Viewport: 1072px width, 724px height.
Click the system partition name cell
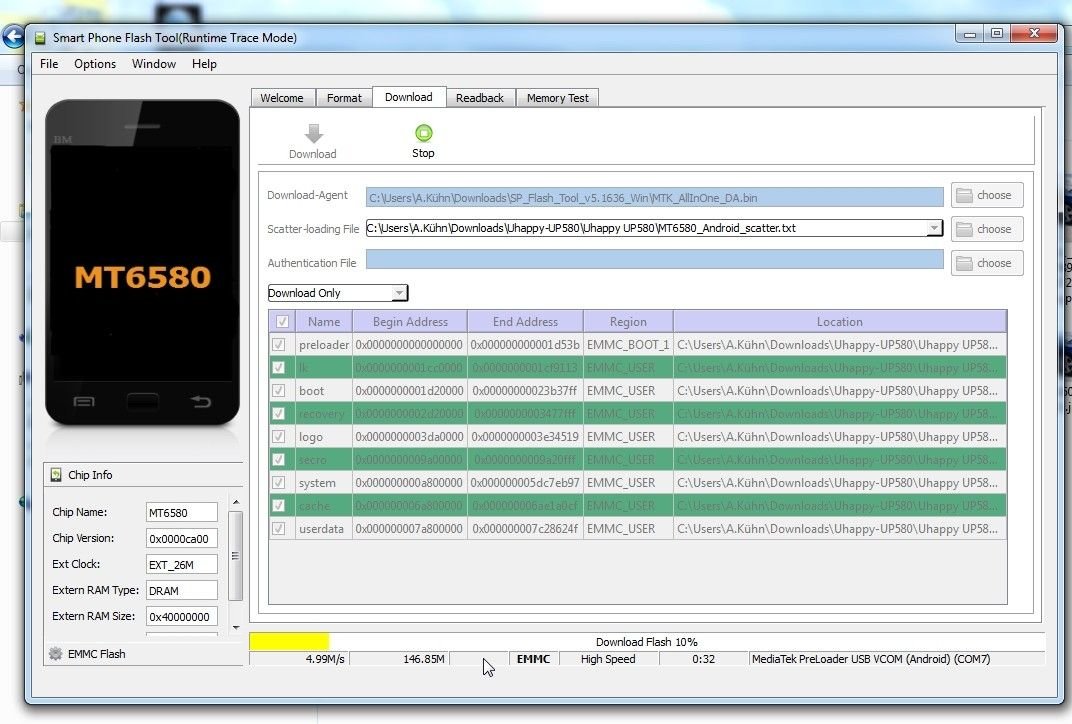point(323,483)
